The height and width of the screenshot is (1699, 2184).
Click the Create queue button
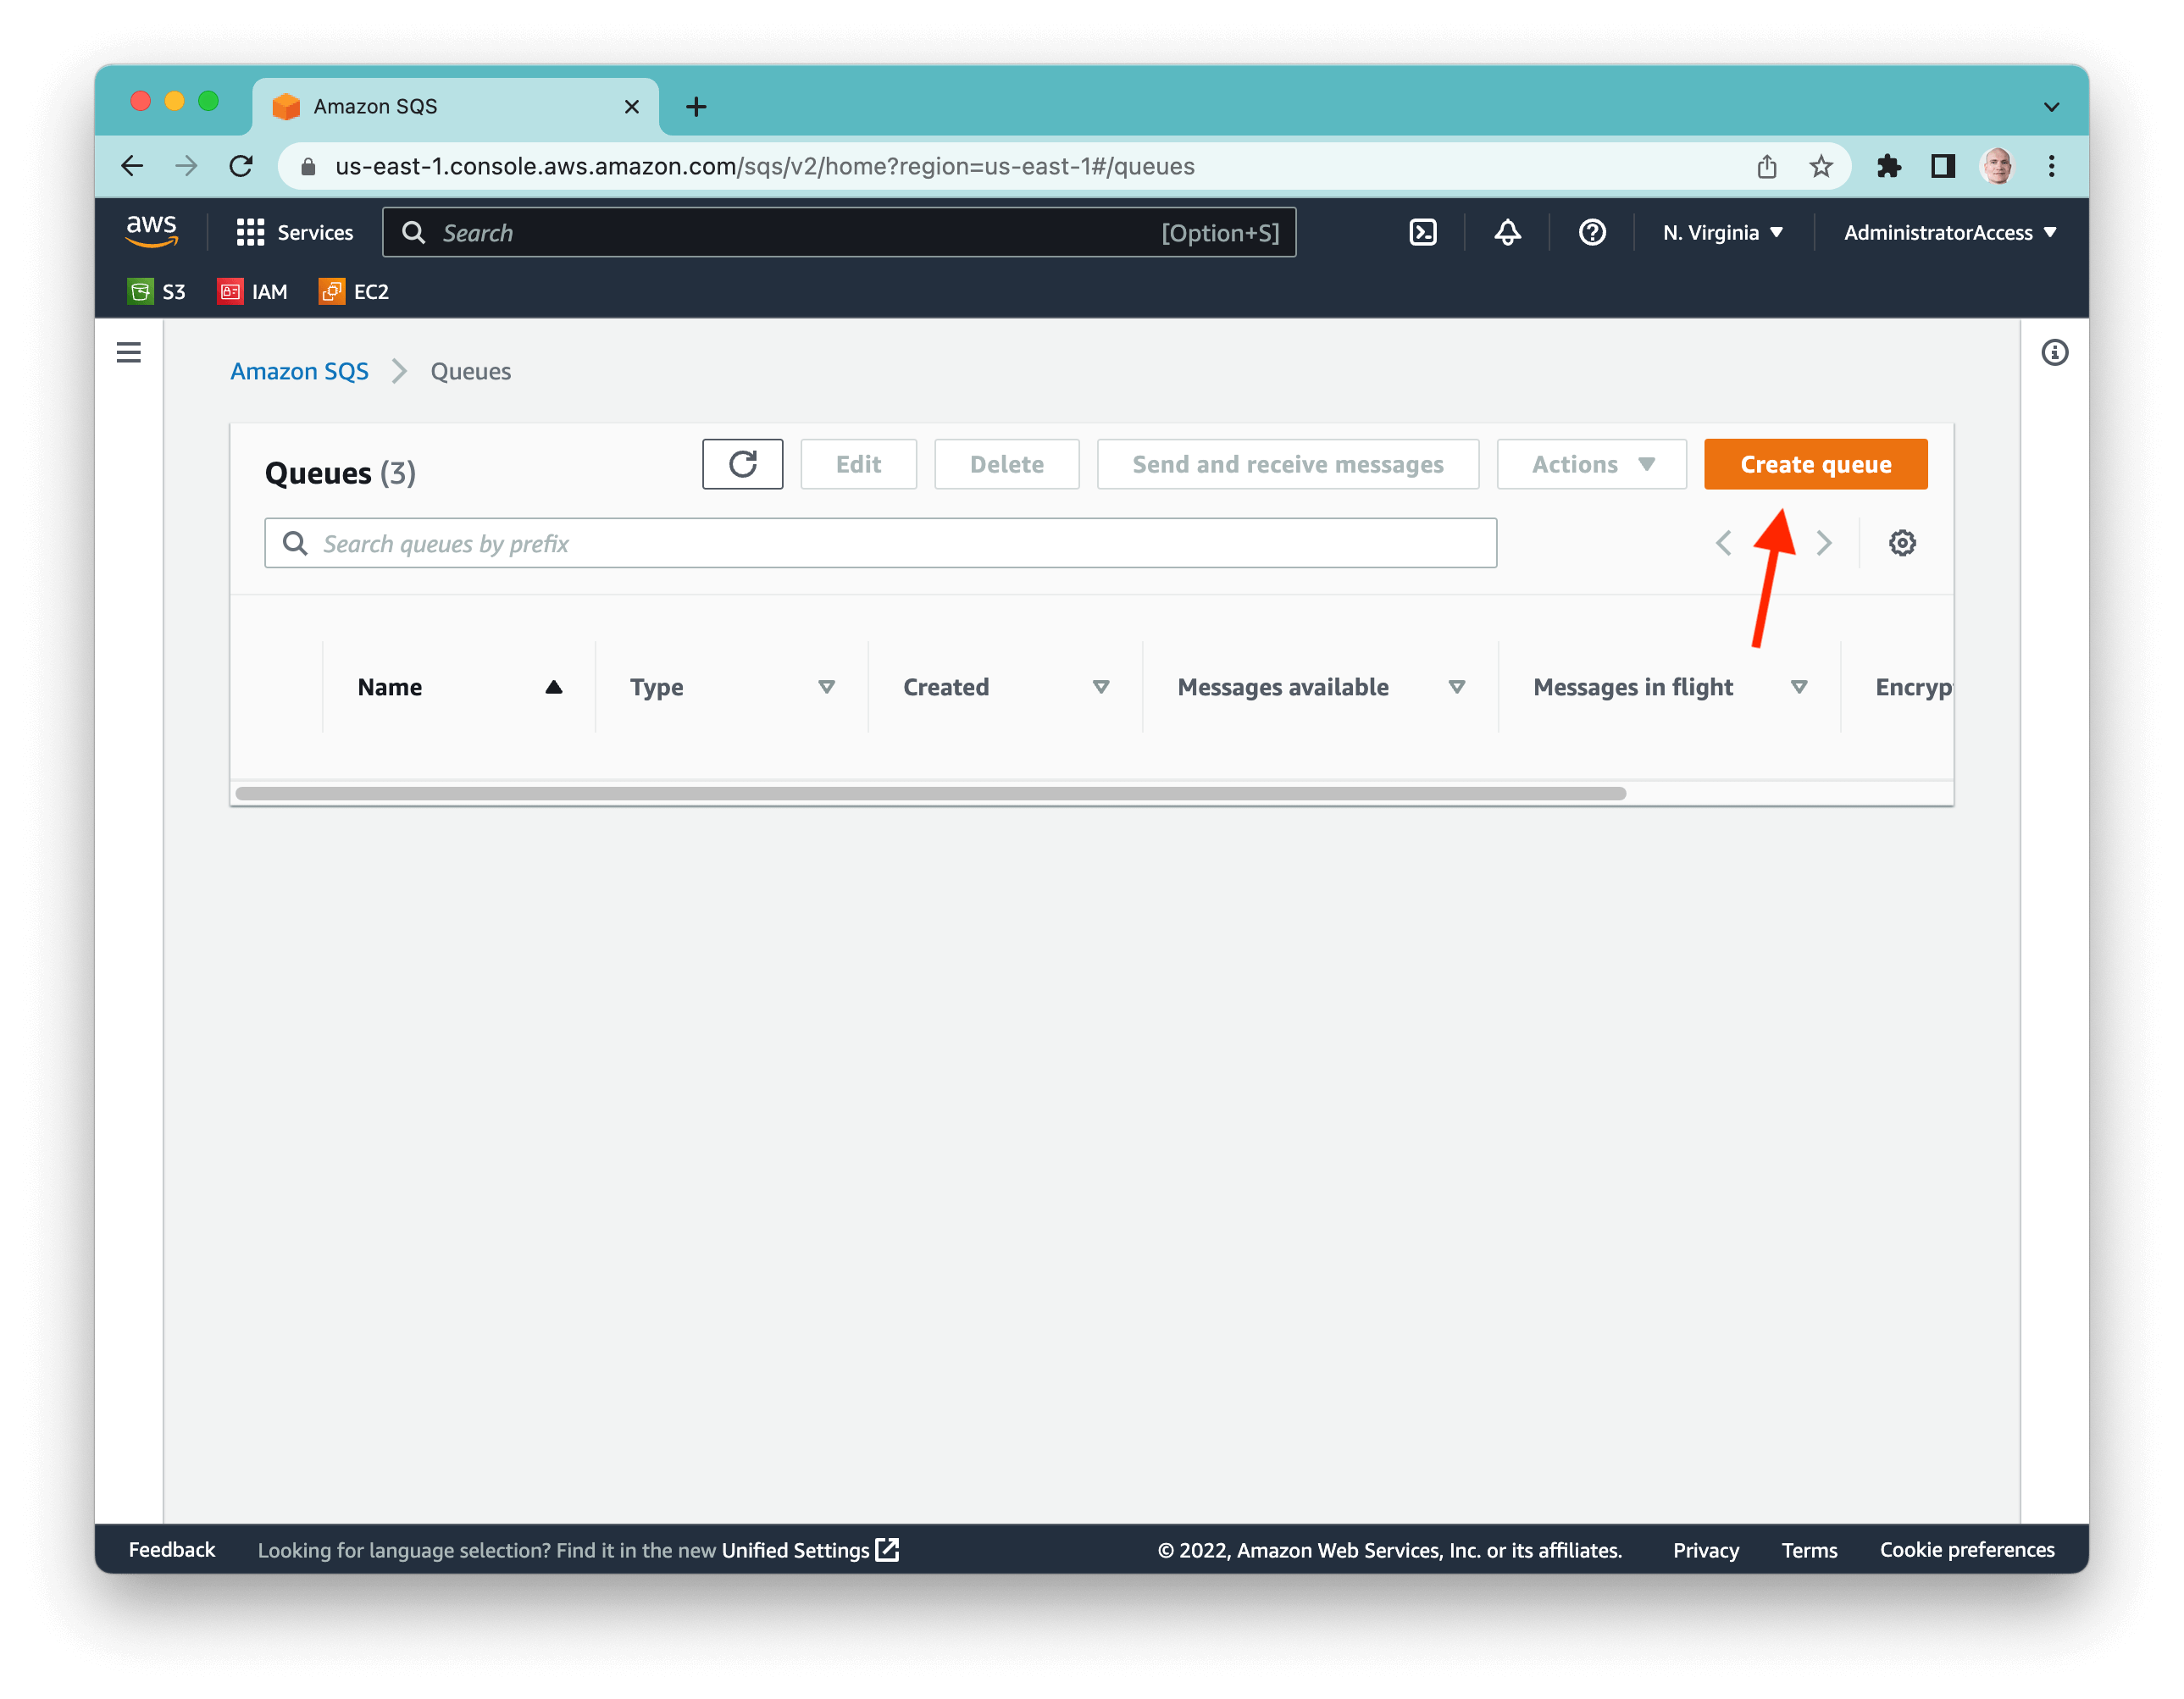[x=1815, y=464]
